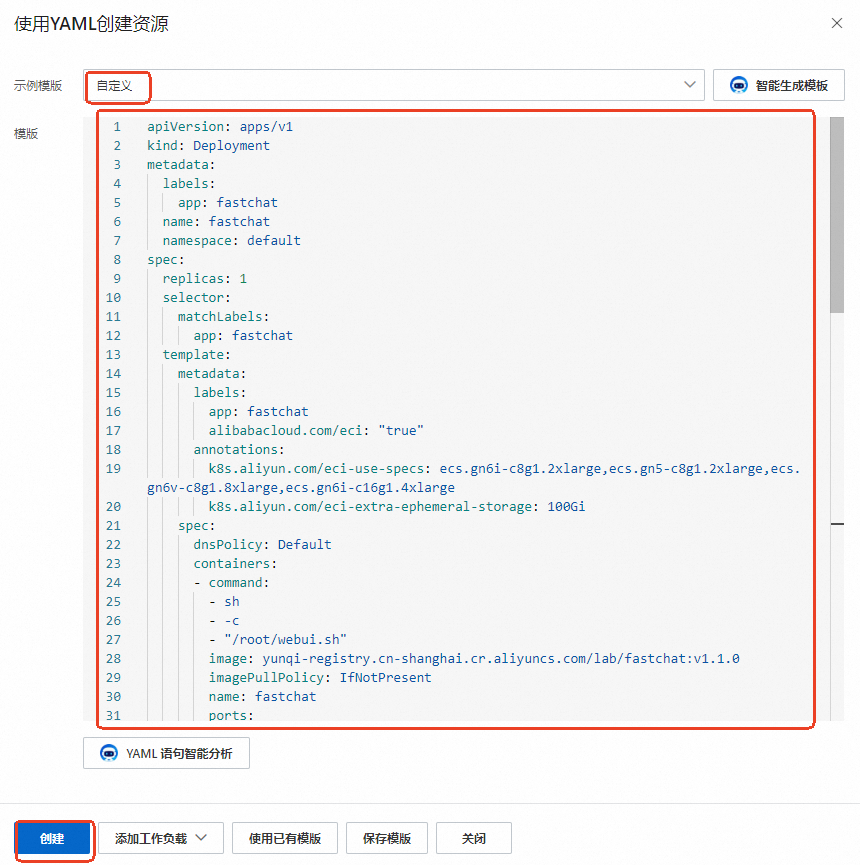Click line number 21 in editor gutter

113,526
